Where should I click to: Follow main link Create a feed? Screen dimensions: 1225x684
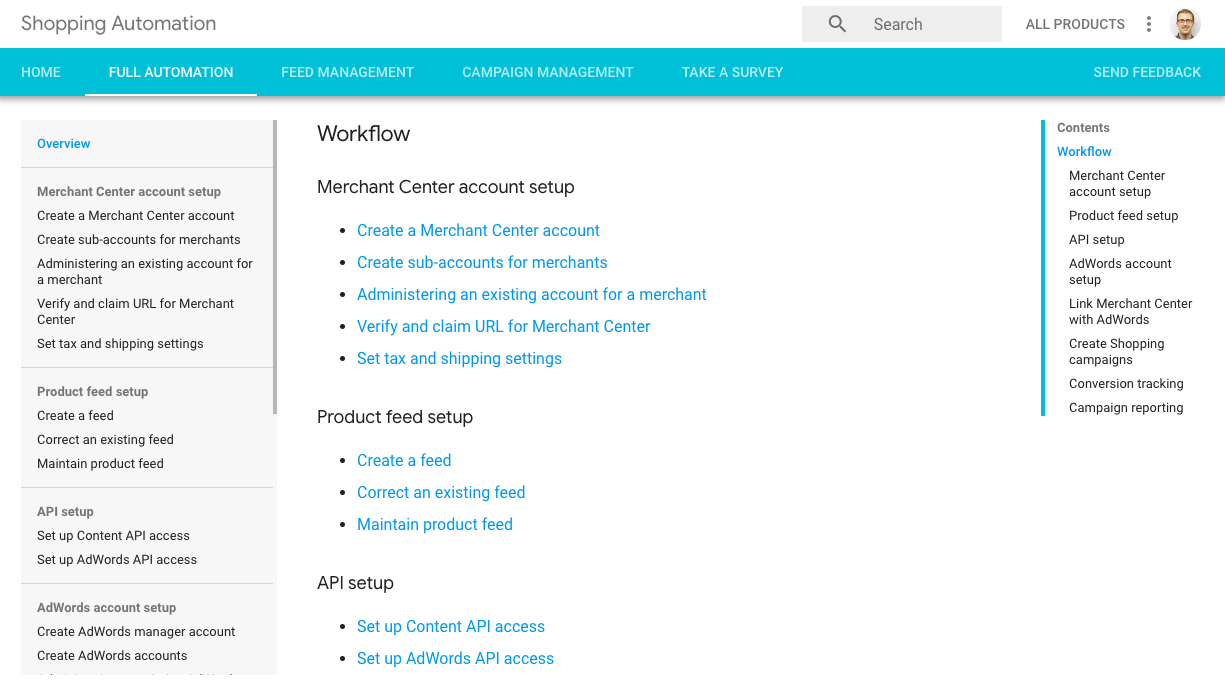pyautogui.click(x=404, y=461)
